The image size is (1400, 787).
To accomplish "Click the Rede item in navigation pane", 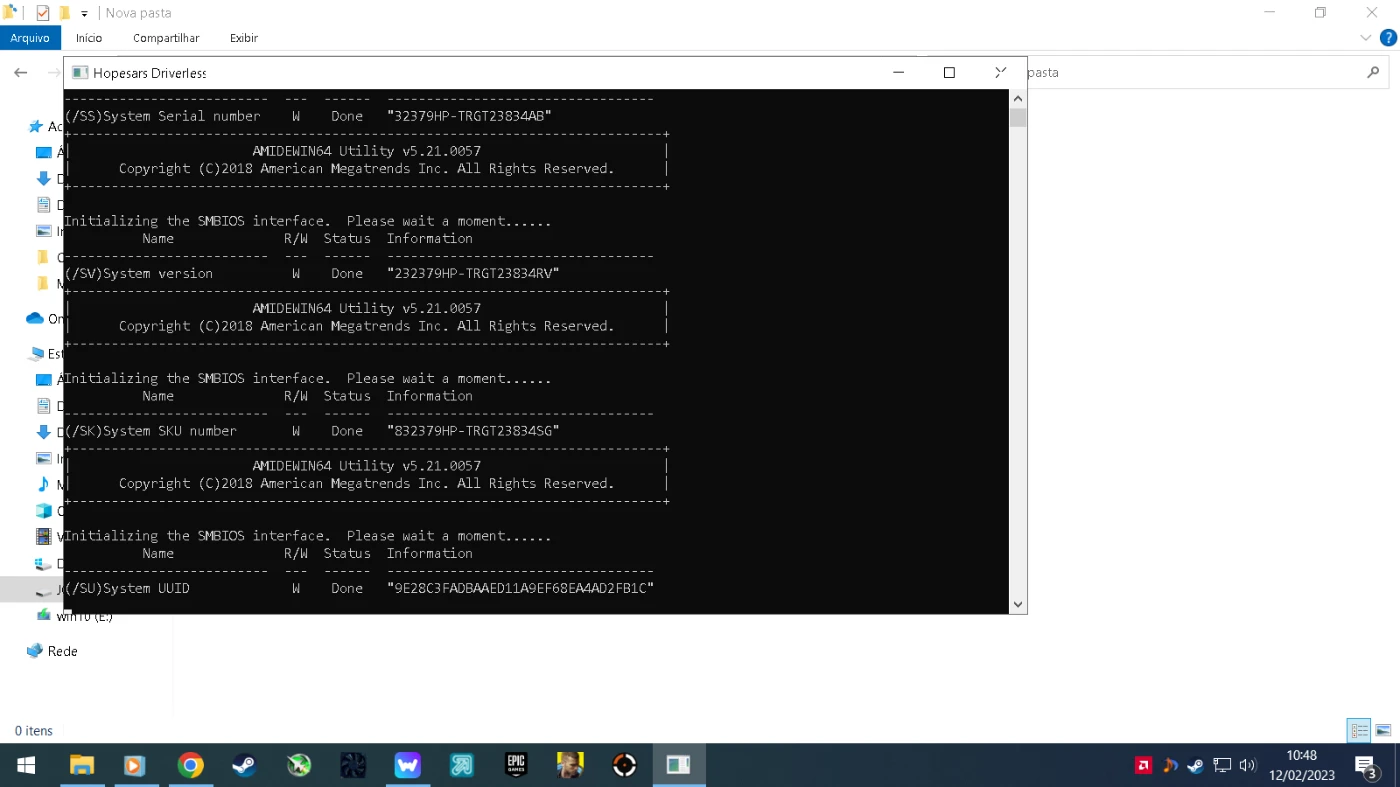I will (62, 651).
